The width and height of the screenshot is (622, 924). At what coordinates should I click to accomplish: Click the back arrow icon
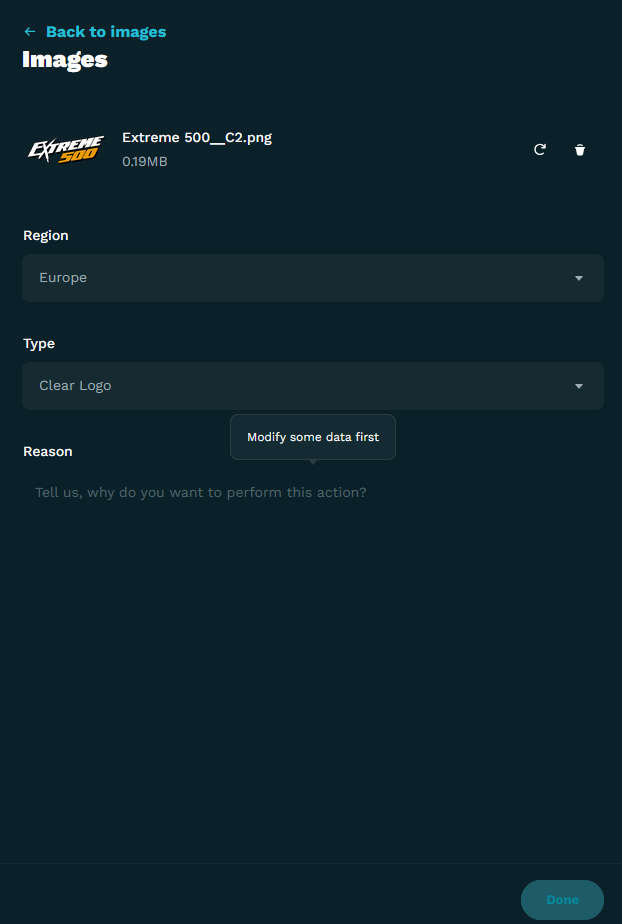[29, 32]
